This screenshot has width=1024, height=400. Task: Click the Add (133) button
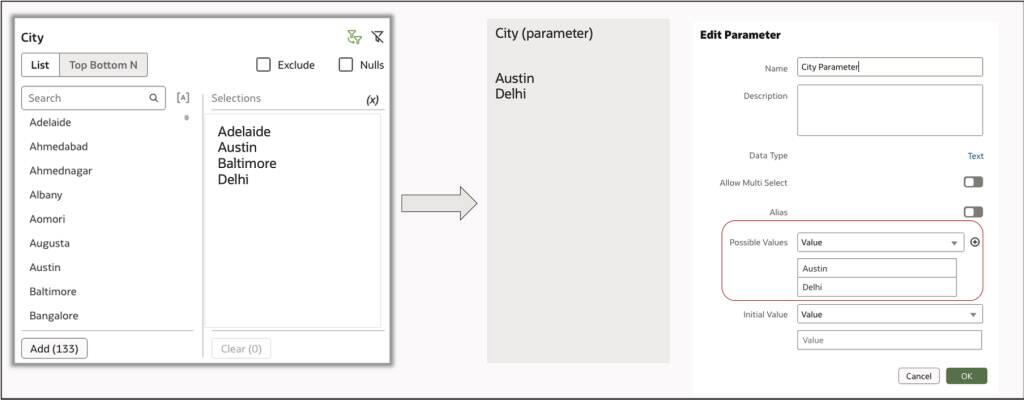54,348
